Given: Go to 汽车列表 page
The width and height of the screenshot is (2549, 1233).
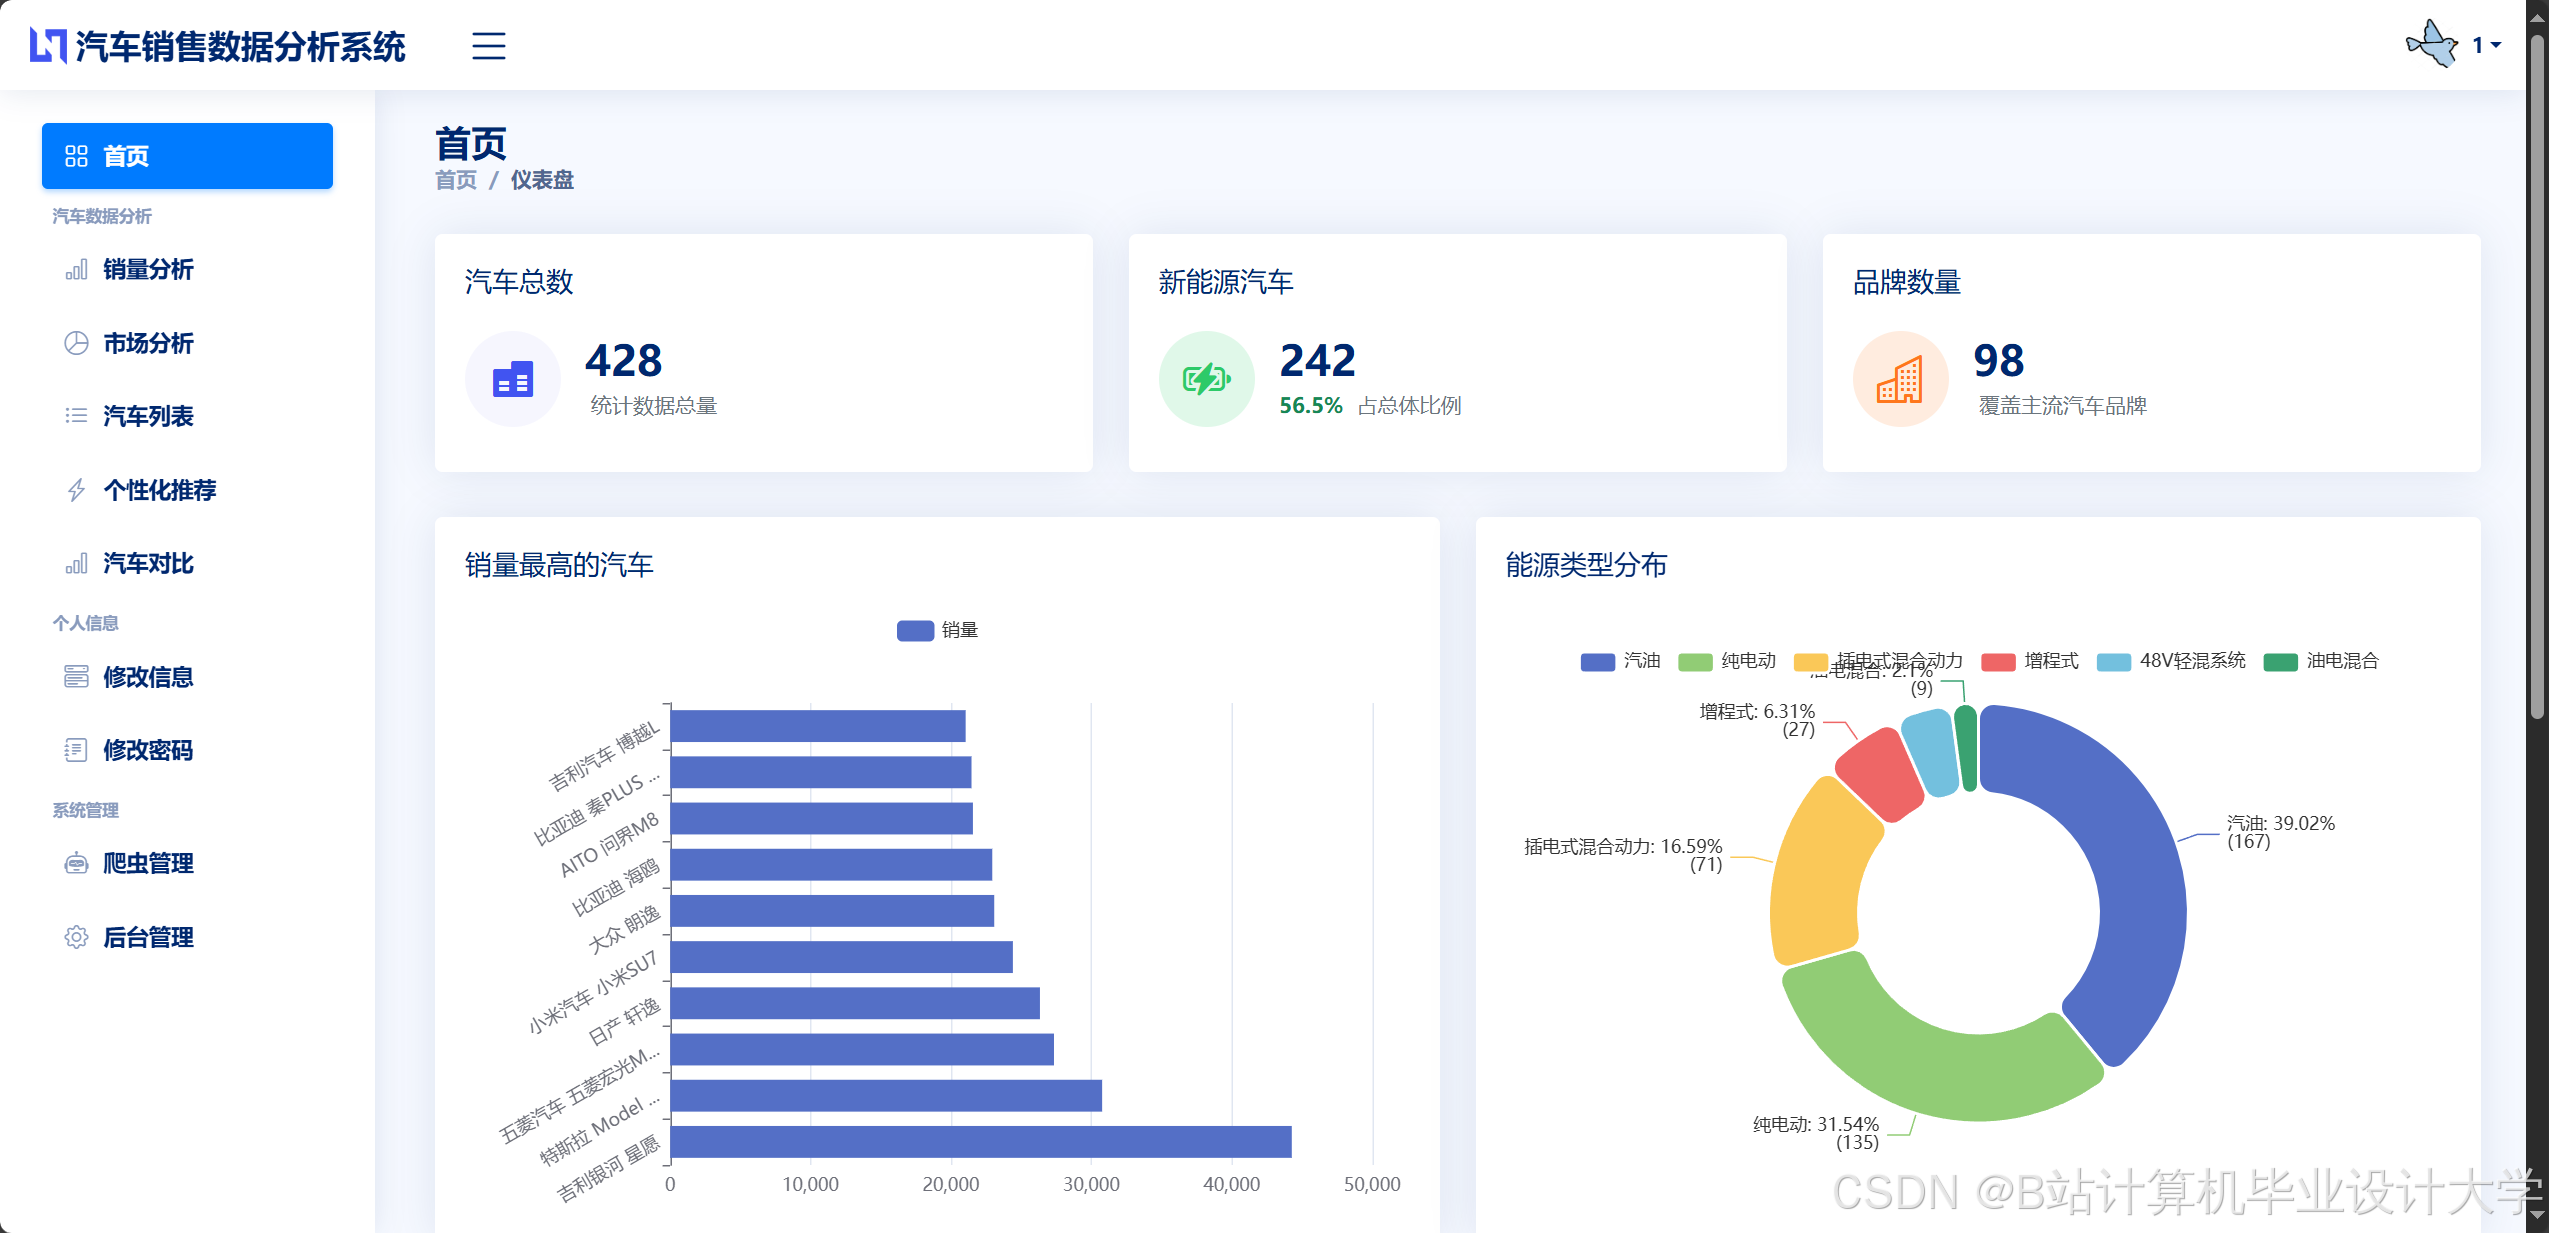Looking at the screenshot, I should tap(148, 416).
